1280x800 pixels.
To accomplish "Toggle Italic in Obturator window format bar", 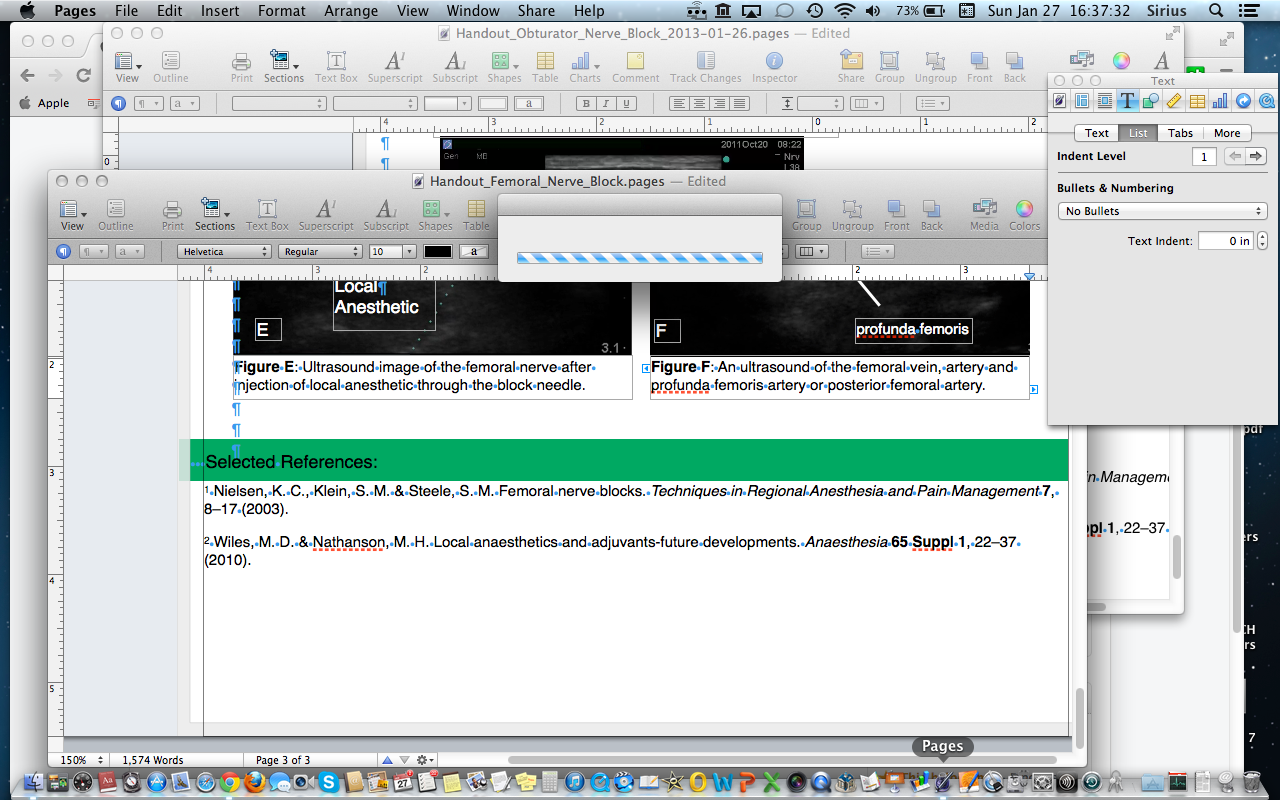I will point(606,103).
